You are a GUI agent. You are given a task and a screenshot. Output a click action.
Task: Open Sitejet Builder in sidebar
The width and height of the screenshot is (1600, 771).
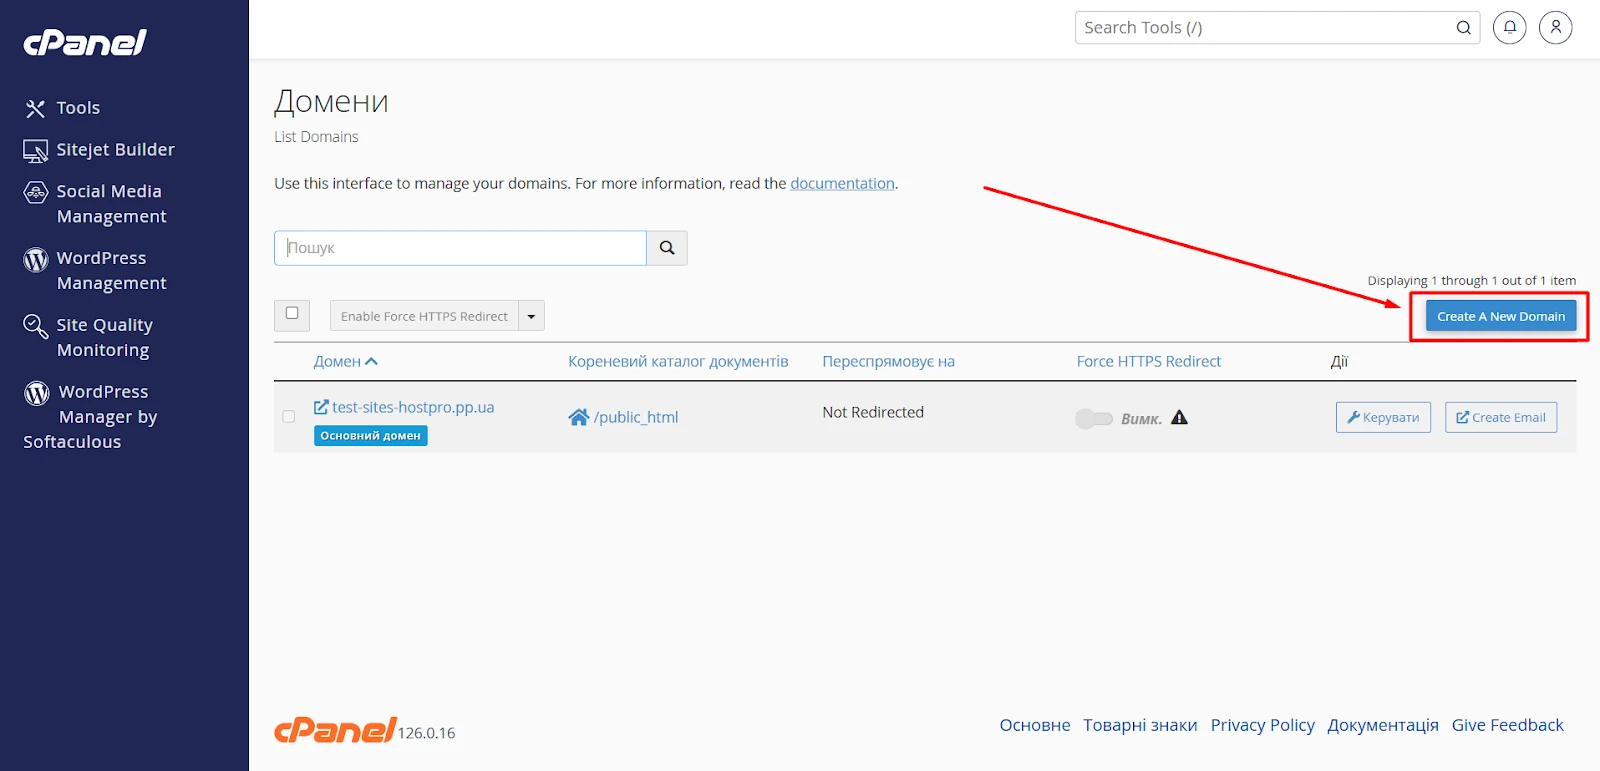(x=99, y=150)
